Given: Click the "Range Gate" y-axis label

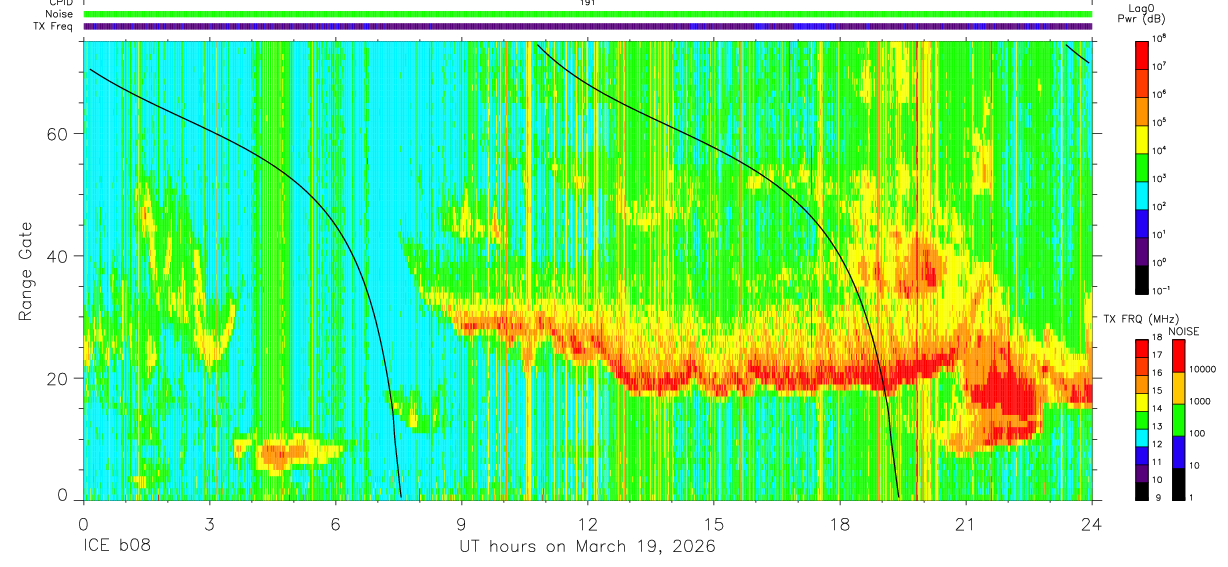Looking at the screenshot, I should [26, 272].
